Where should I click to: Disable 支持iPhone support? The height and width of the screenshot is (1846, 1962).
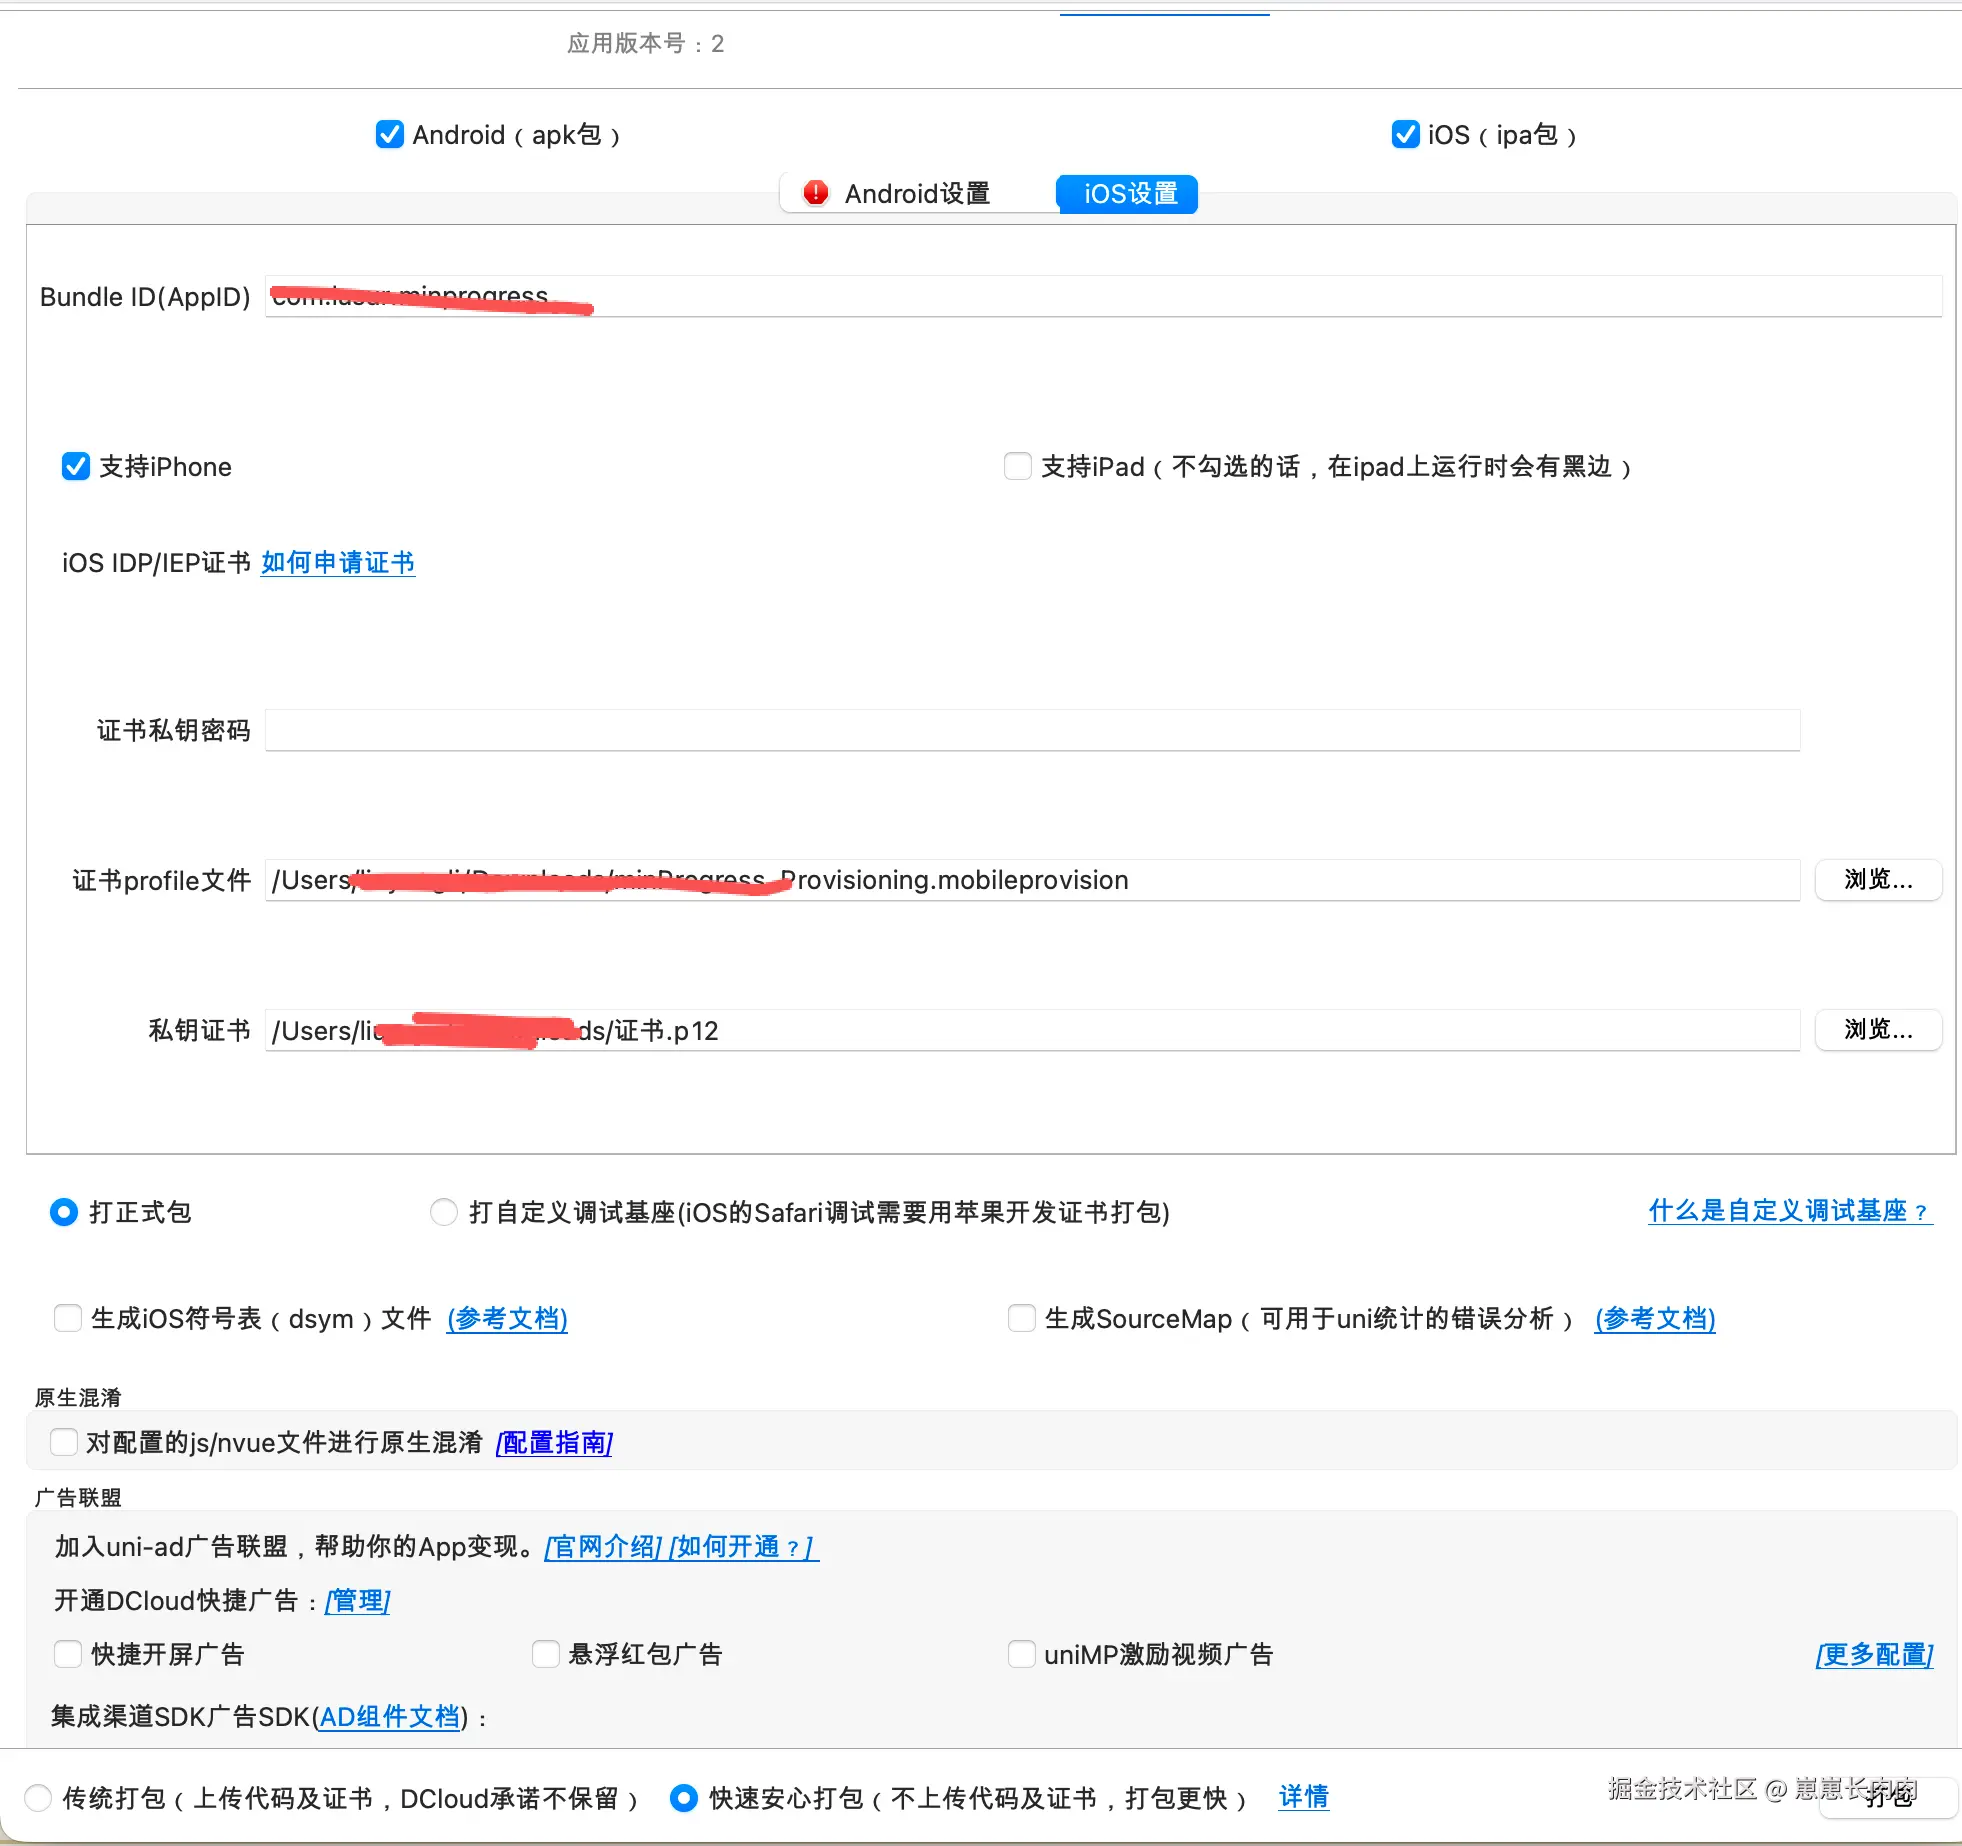tap(76, 465)
